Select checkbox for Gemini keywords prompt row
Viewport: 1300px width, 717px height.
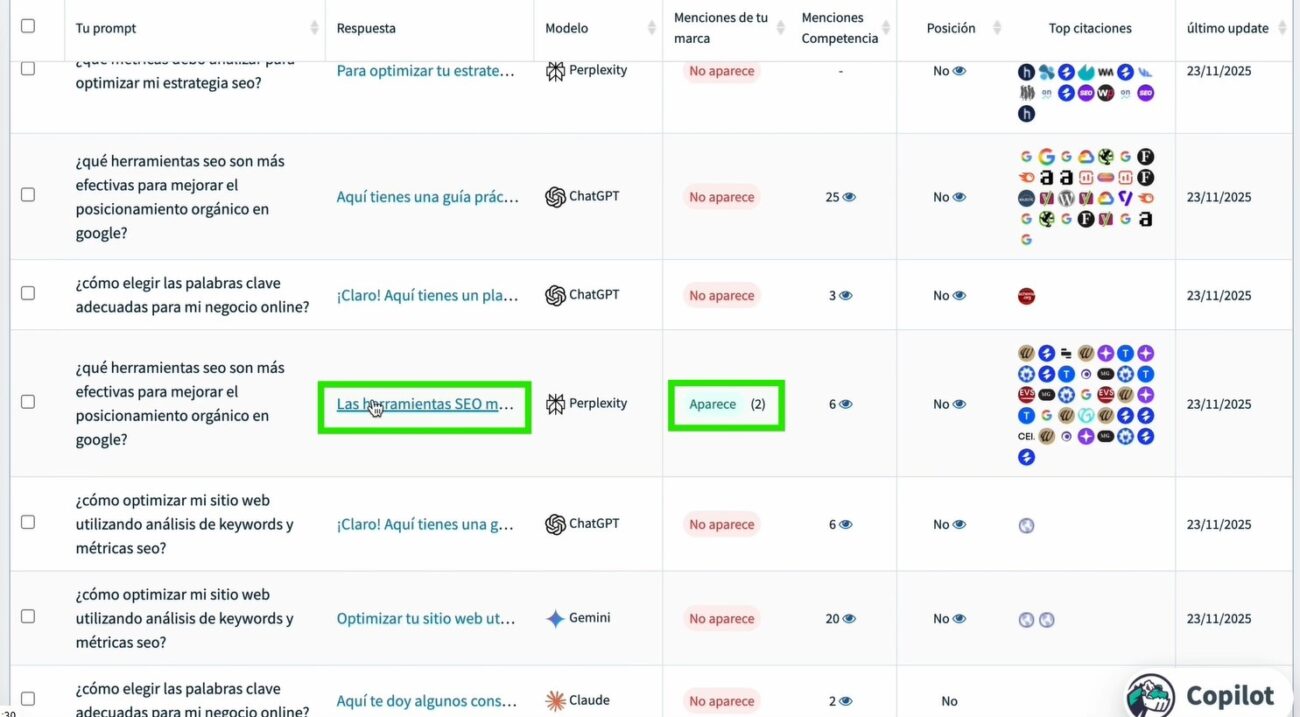coord(28,617)
